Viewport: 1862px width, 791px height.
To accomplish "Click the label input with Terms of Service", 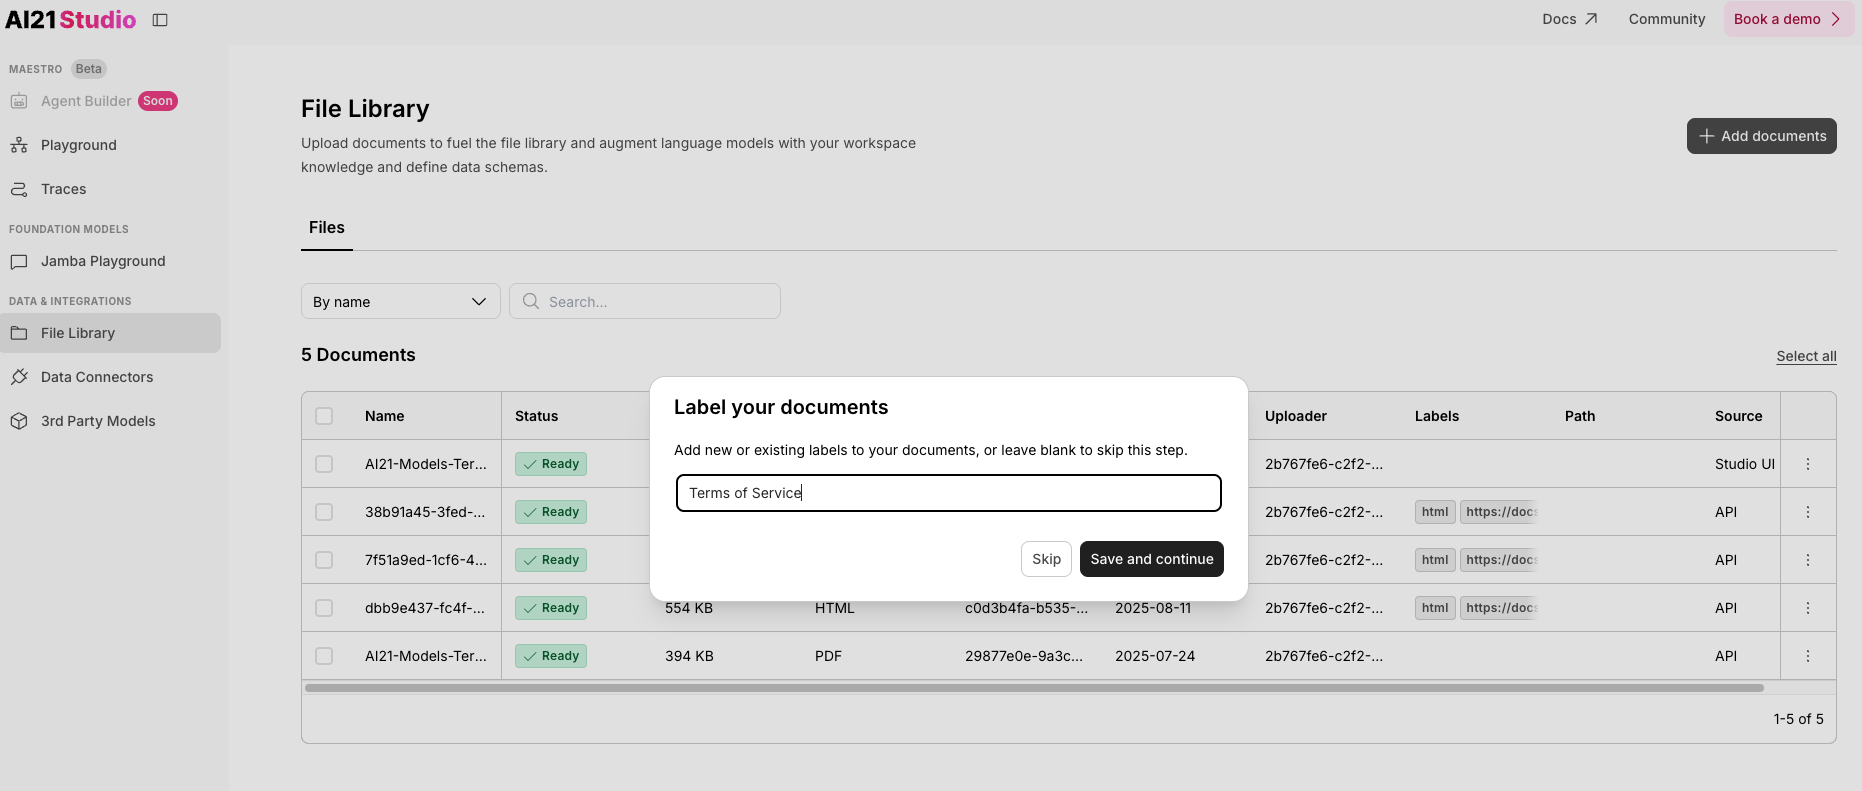I will coord(949,493).
